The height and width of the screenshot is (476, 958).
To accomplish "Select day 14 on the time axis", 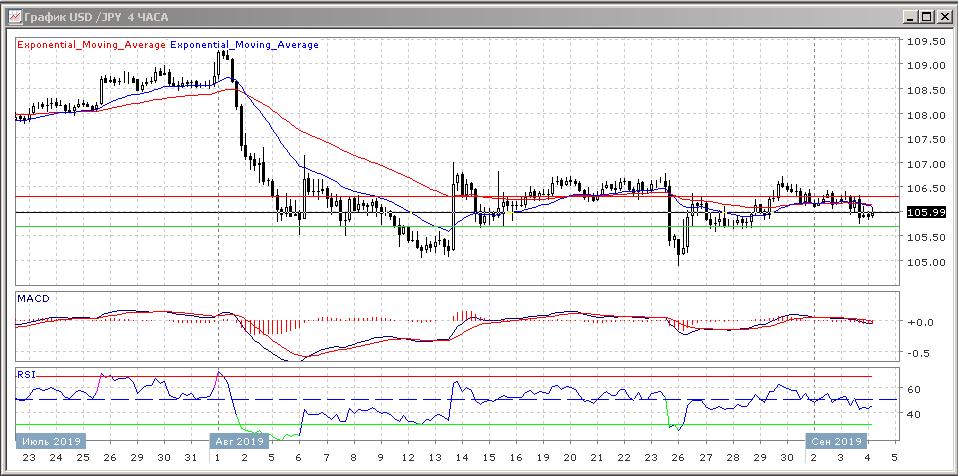I will (461, 457).
